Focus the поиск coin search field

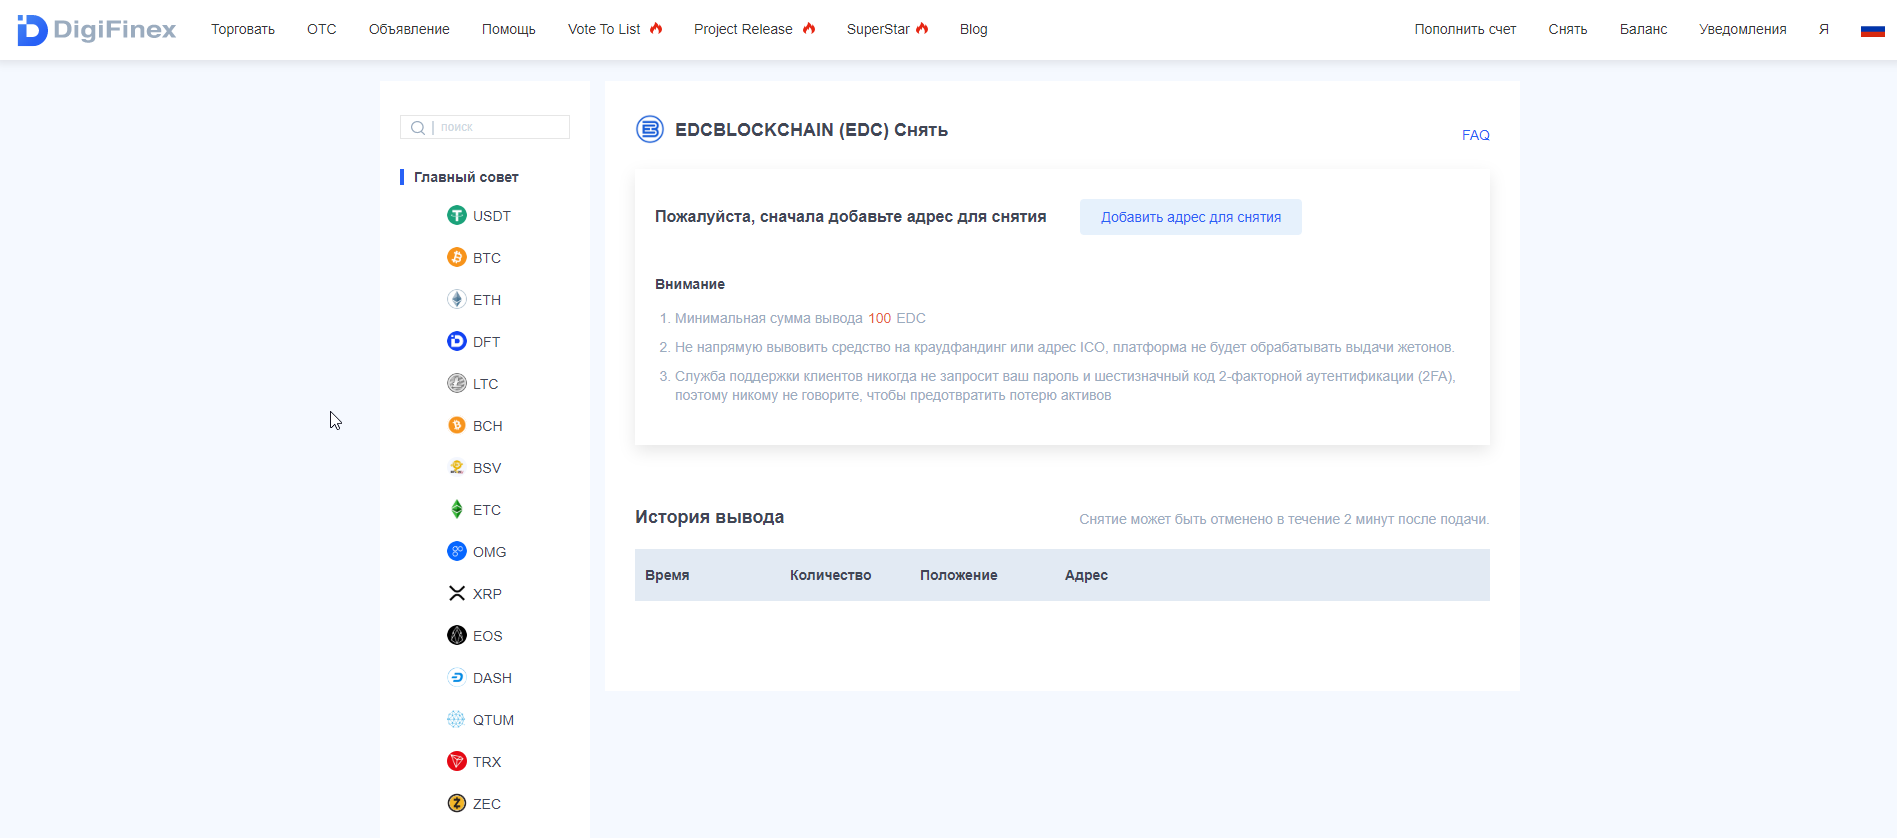pyautogui.click(x=485, y=127)
